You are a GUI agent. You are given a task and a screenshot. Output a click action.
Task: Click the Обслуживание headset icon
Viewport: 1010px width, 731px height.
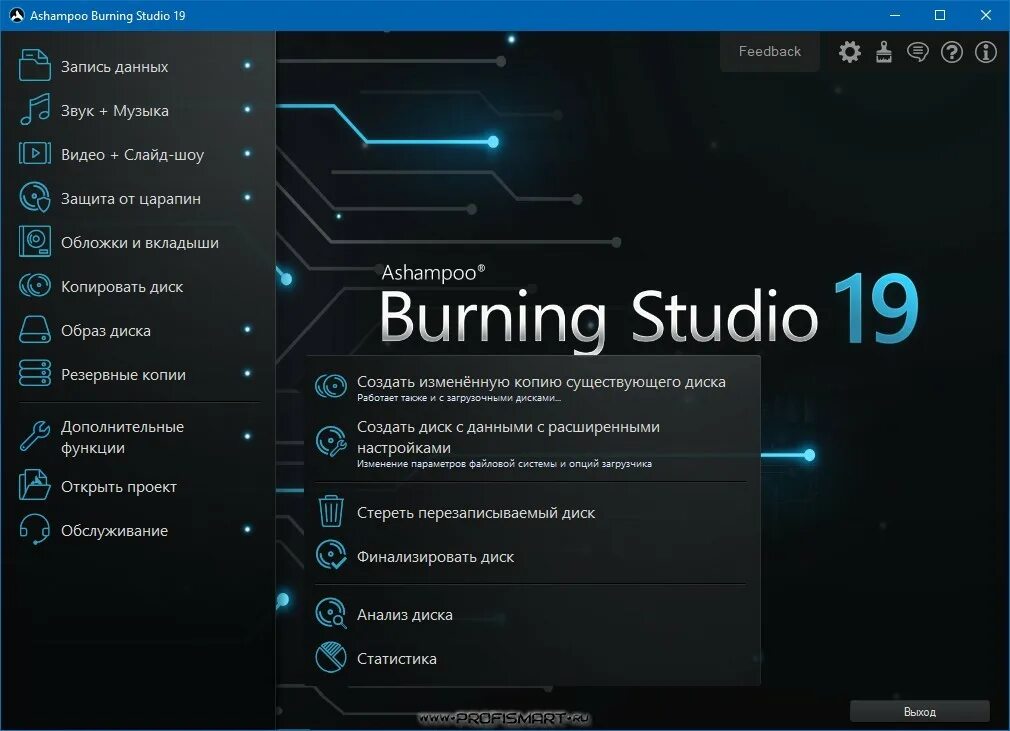pos(35,529)
